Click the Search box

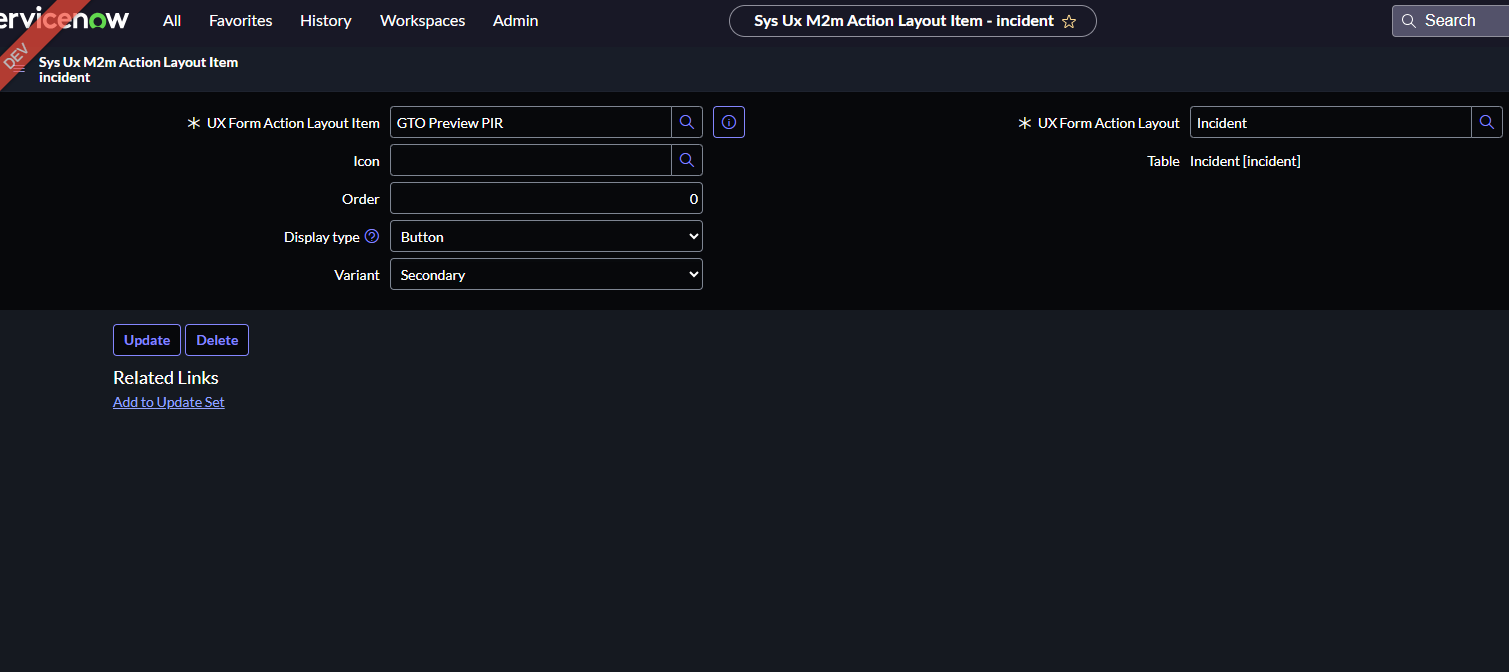[1450, 20]
